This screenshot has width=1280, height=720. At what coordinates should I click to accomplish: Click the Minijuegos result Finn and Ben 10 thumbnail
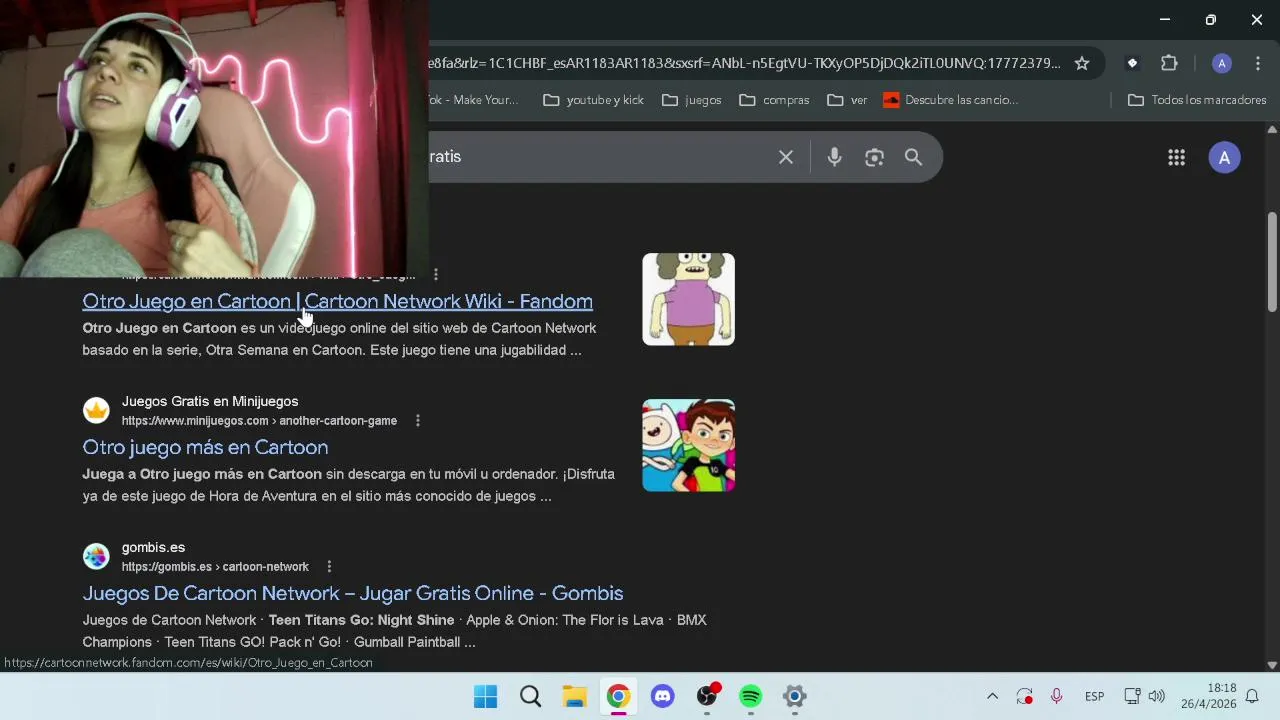tap(688, 445)
